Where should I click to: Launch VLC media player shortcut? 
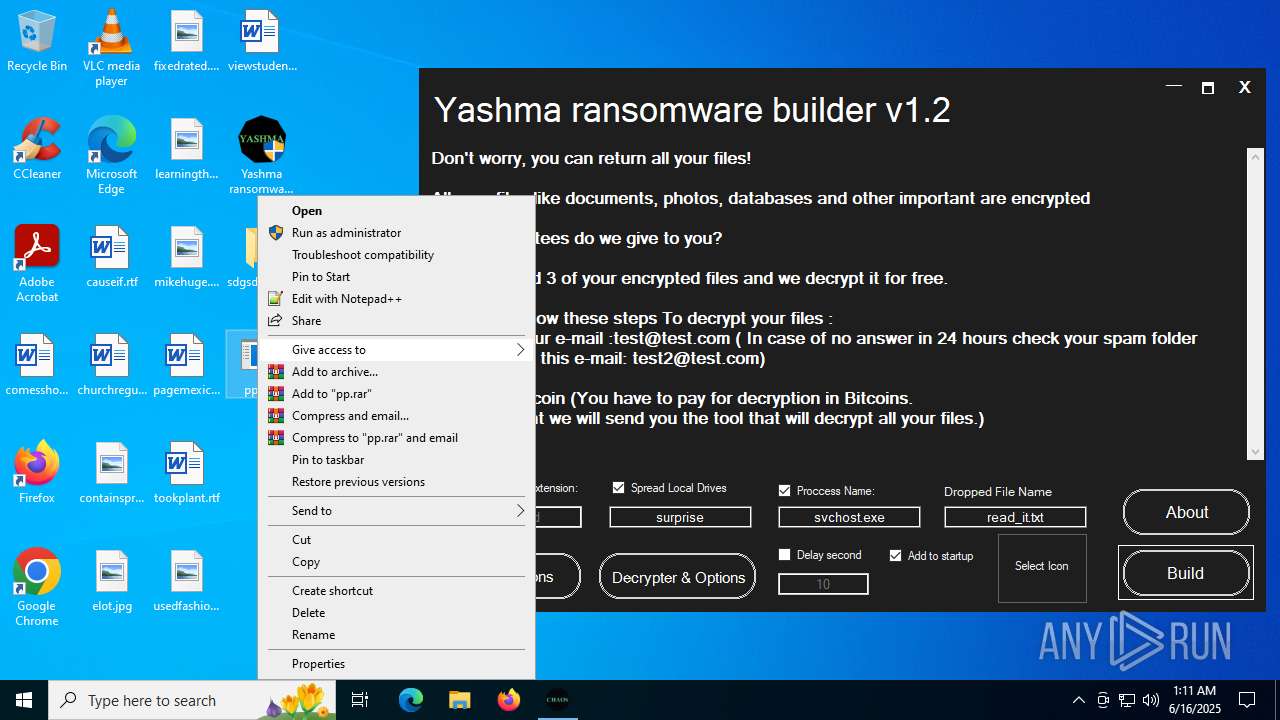(x=111, y=48)
